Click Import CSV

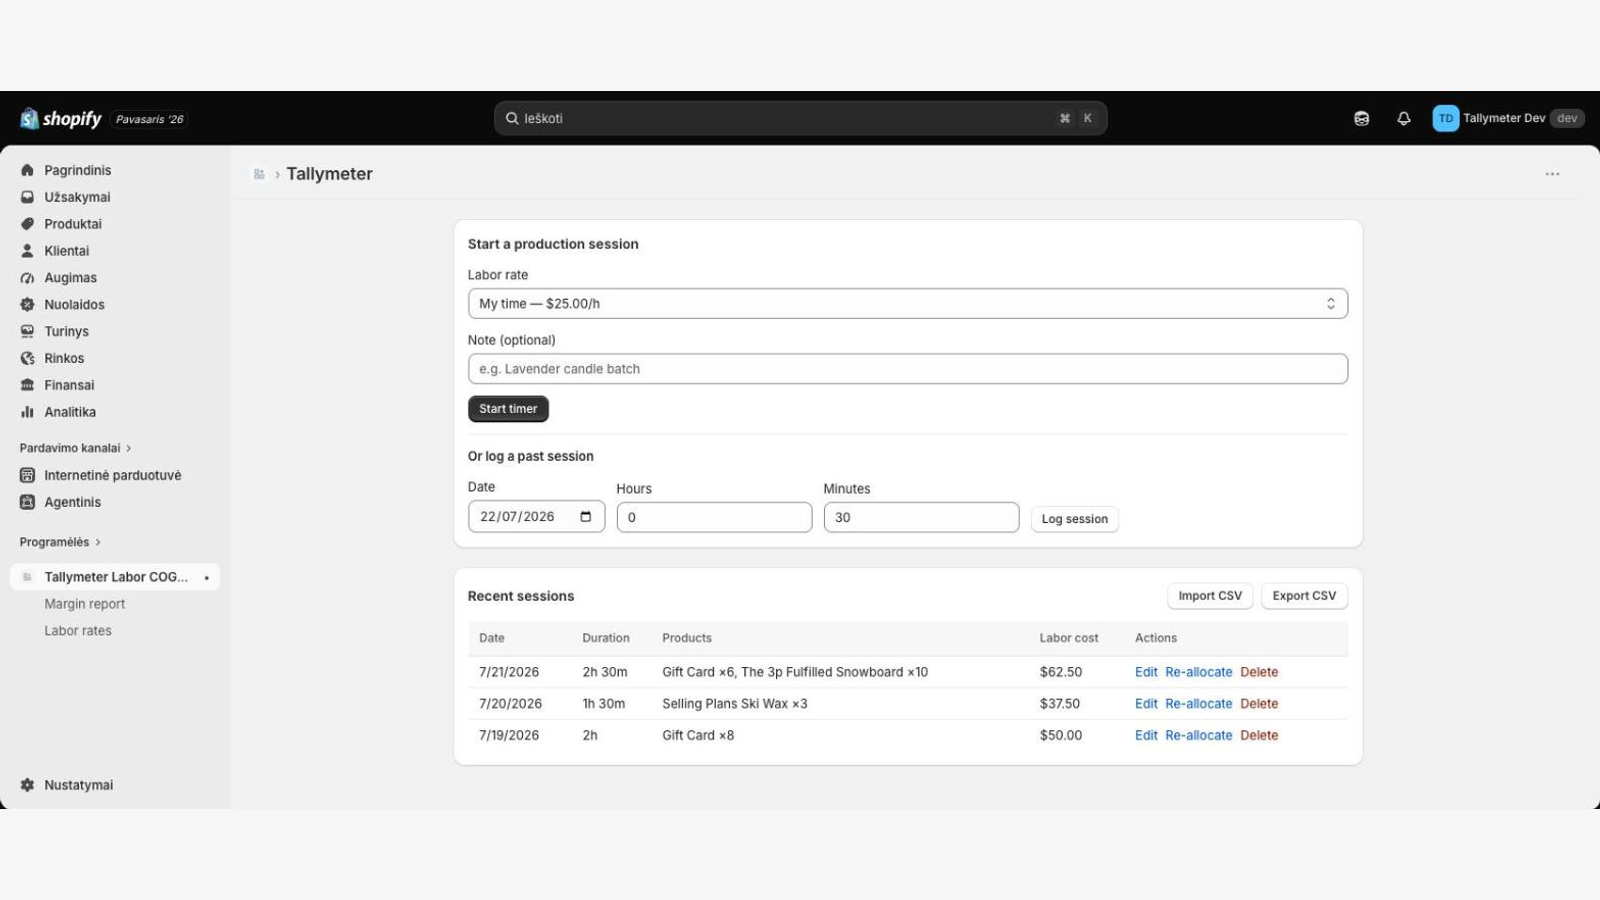(x=1210, y=596)
